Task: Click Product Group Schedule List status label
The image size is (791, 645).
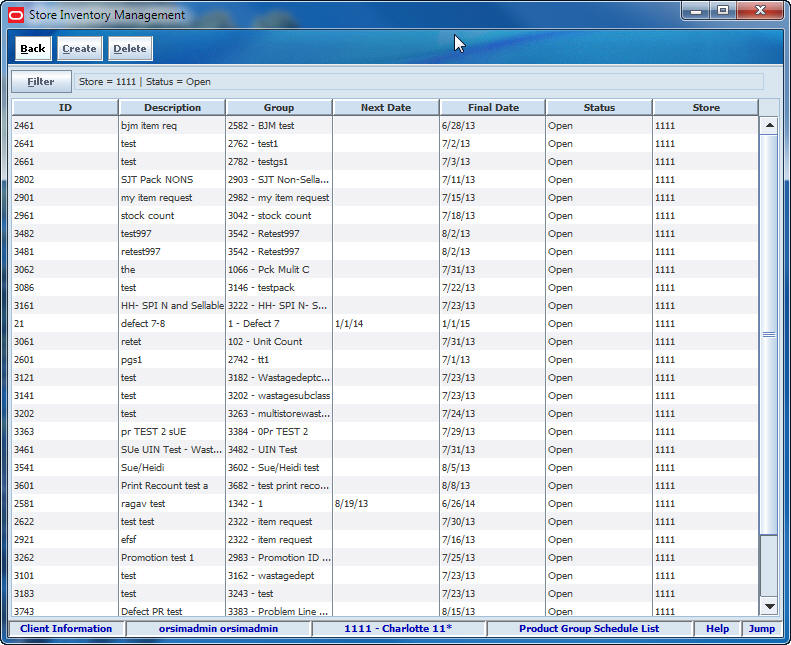Action: tap(589, 628)
